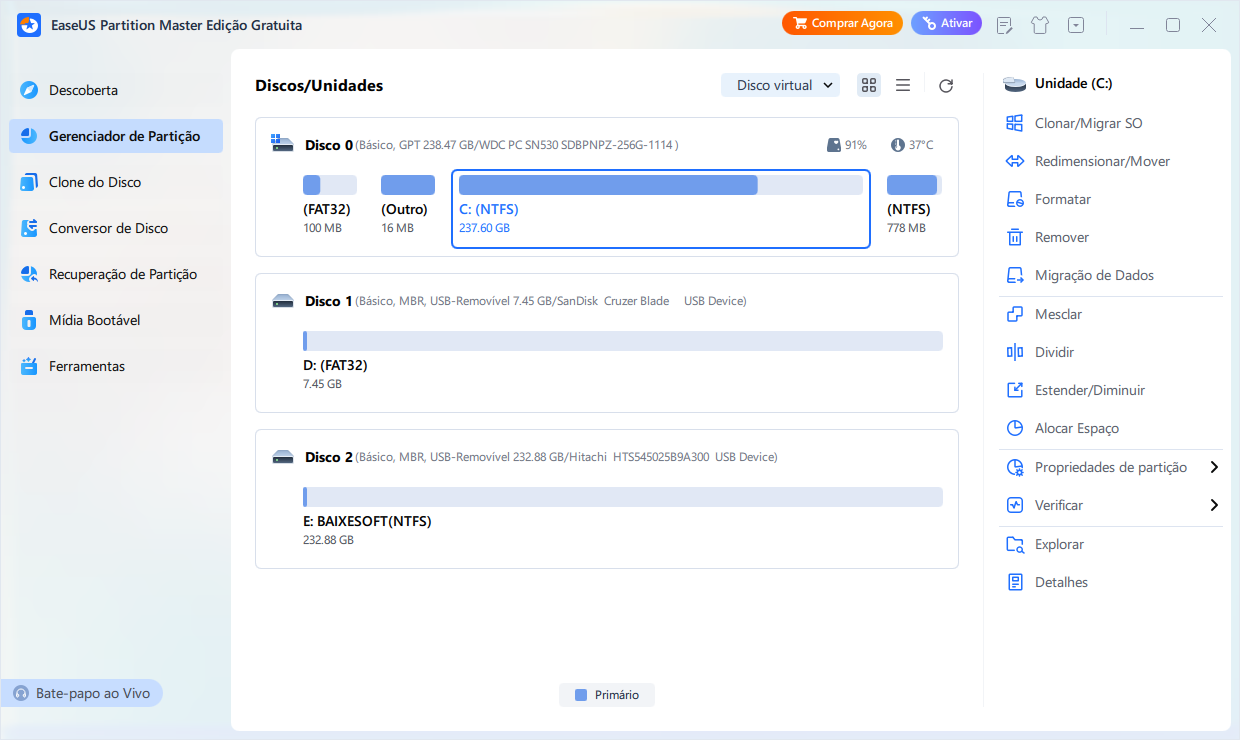Image resolution: width=1240 pixels, height=740 pixels.
Task: Click the EaseUS app logo
Action: coord(27,25)
